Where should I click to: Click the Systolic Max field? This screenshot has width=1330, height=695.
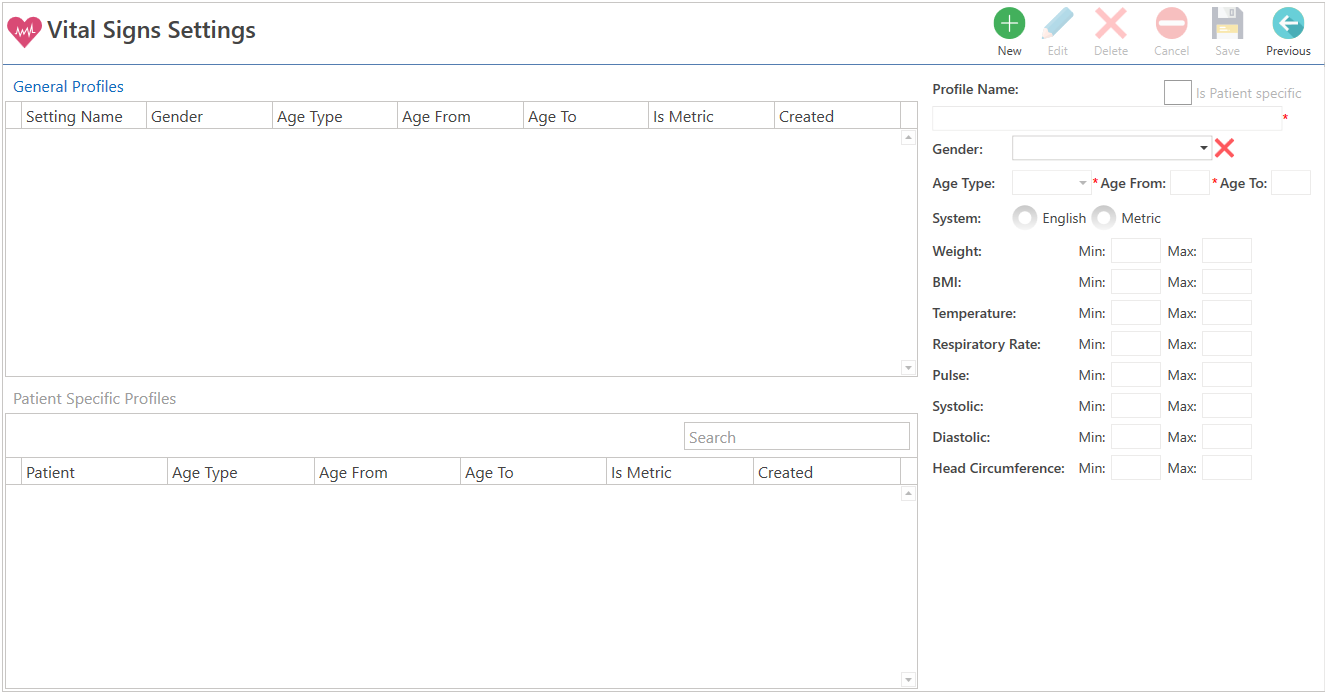click(1227, 406)
